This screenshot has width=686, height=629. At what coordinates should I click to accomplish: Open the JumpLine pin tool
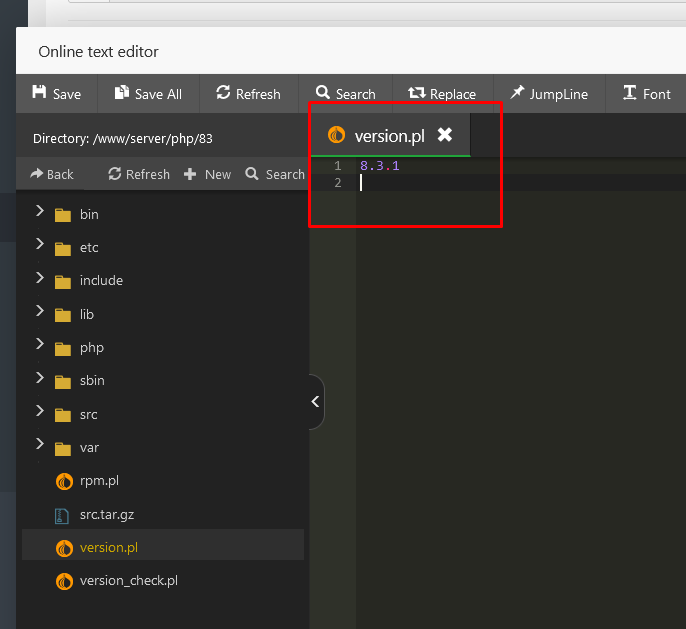[x=548, y=94]
